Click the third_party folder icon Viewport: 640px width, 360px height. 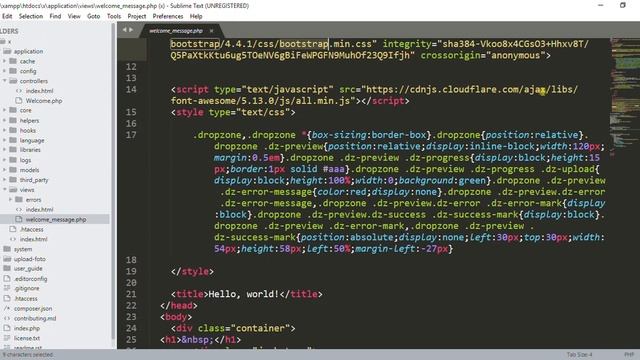(13, 180)
